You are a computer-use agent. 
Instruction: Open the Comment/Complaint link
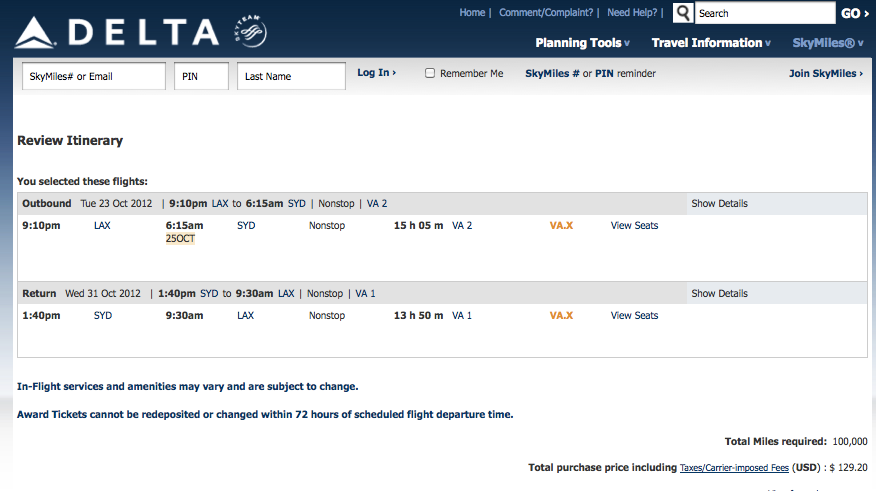(x=546, y=12)
